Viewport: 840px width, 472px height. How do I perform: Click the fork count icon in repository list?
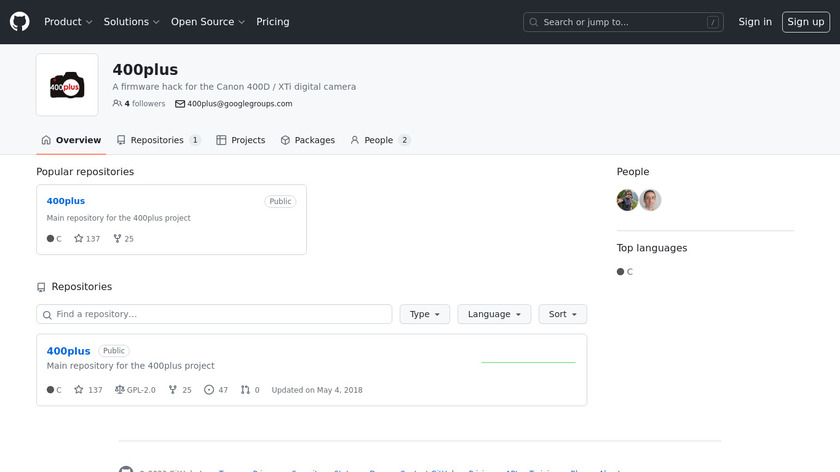pos(173,390)
